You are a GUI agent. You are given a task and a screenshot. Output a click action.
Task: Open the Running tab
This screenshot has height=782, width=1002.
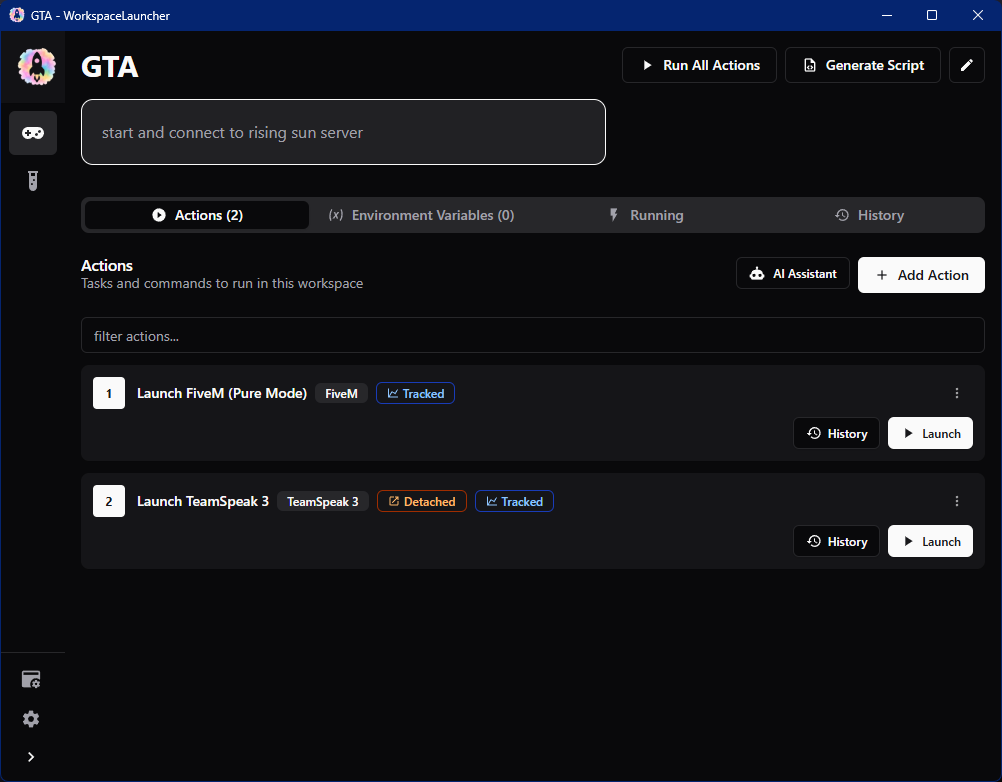click(646, 215)
